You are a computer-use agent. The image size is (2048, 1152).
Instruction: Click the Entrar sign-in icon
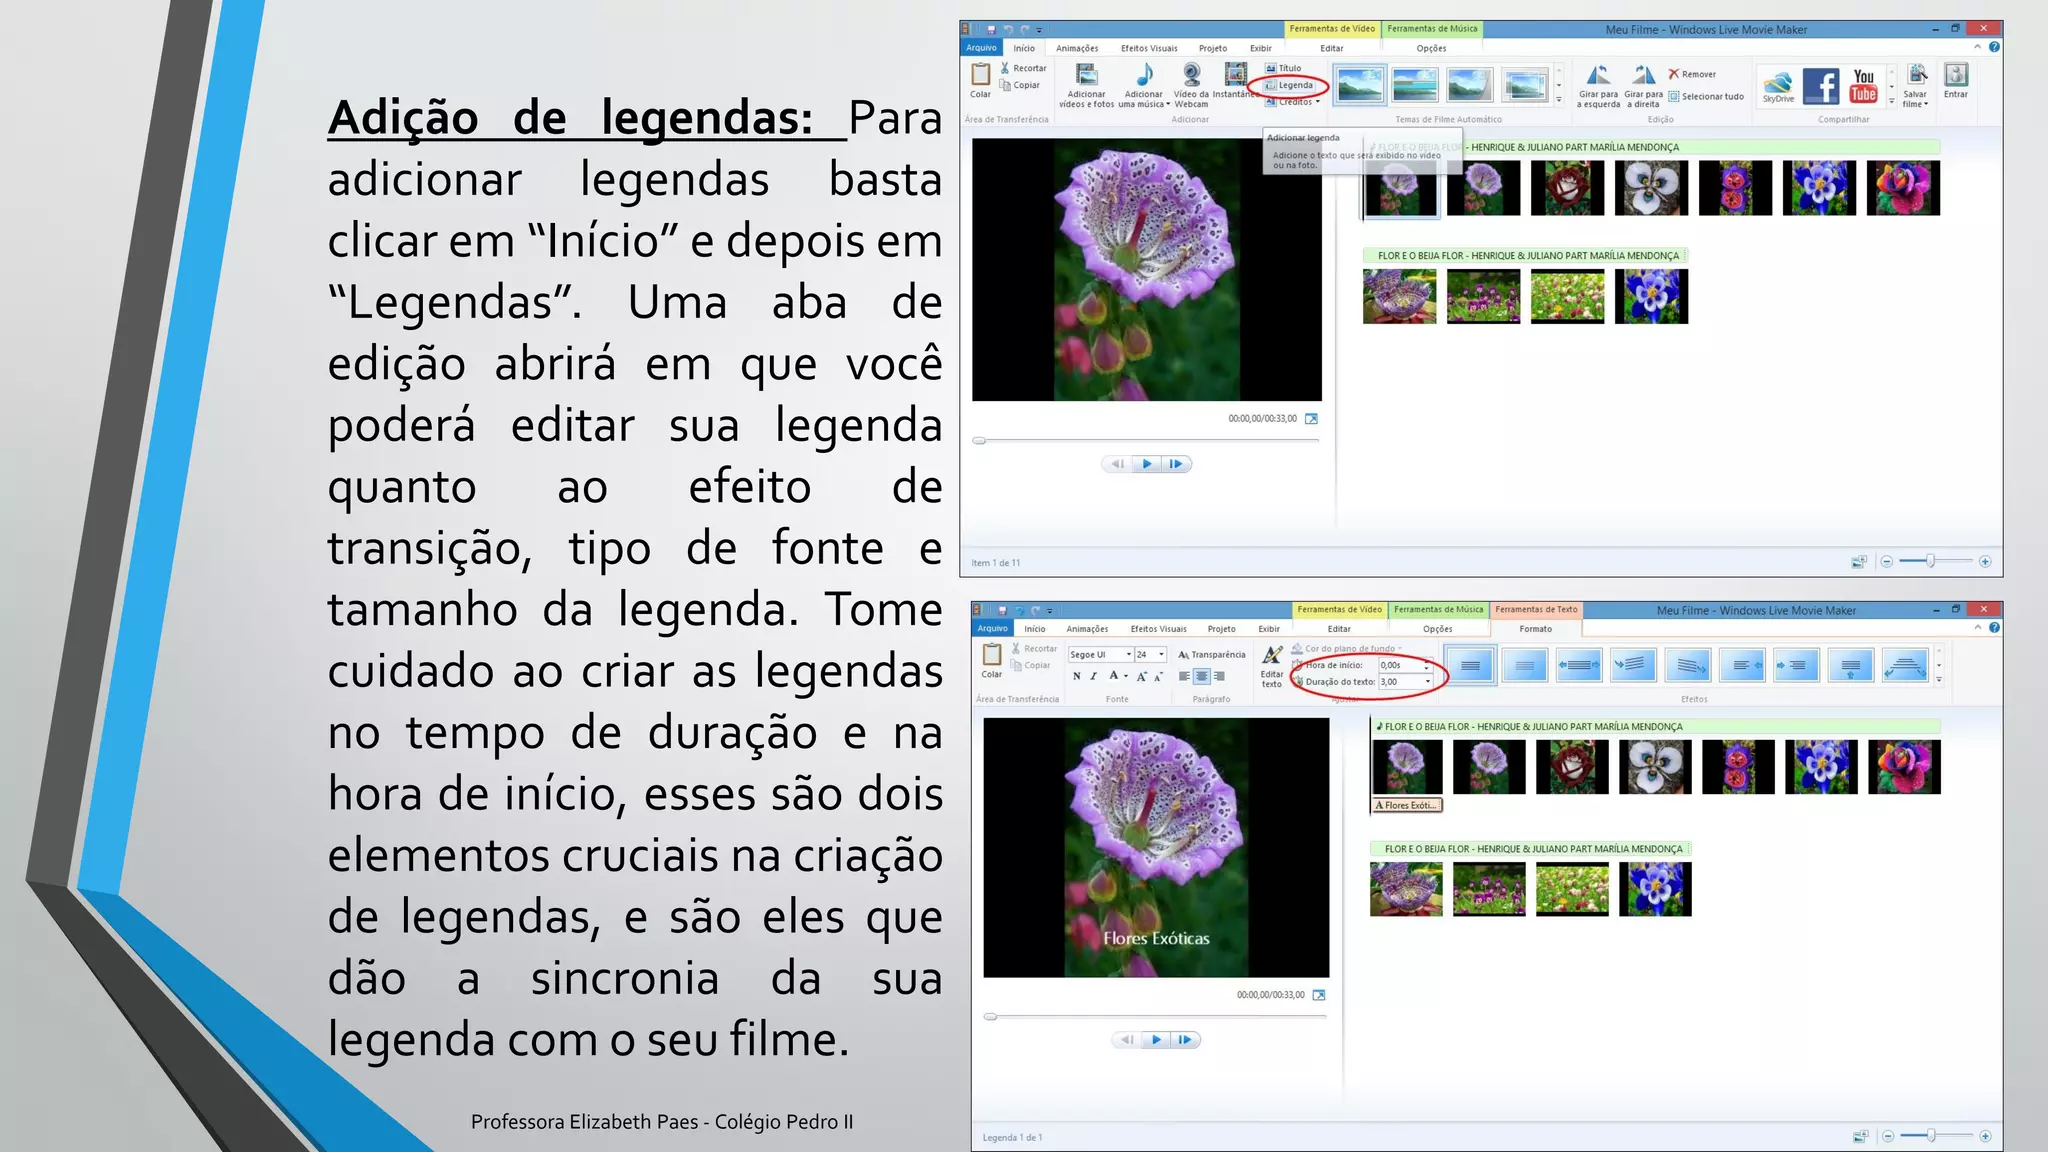tap(1956, 75)
